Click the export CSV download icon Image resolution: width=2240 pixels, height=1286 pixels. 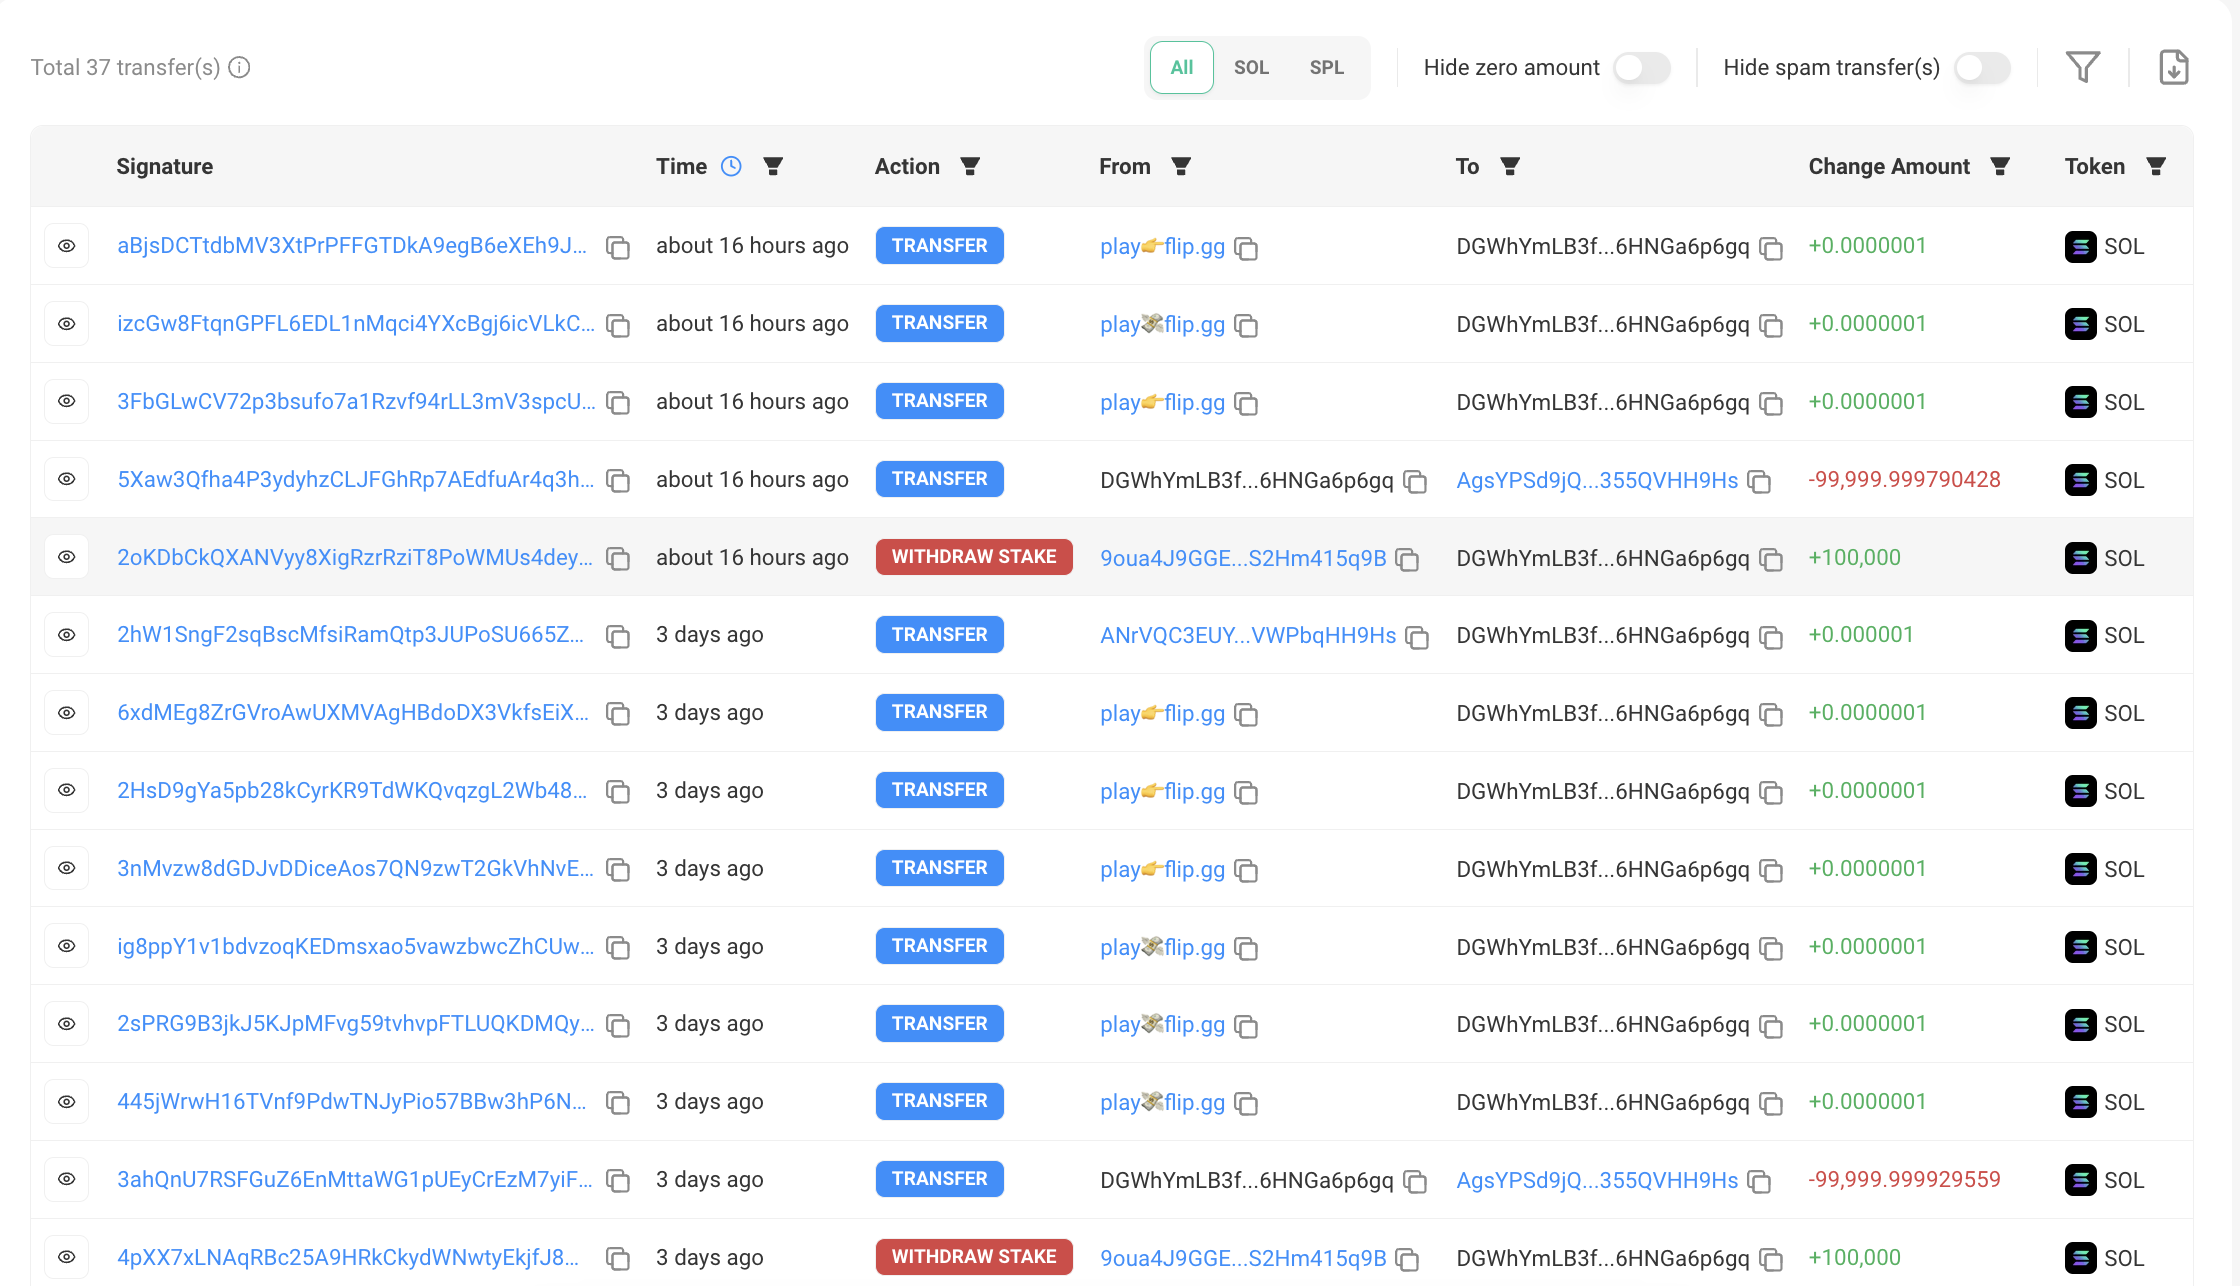coord(2173,67)
